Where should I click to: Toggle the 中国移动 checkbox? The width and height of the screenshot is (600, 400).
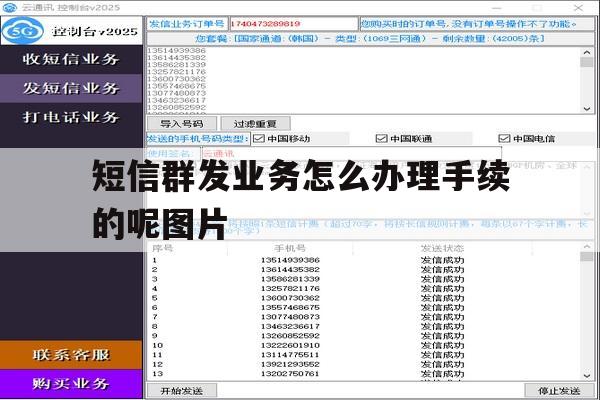(x=259, y=139)
